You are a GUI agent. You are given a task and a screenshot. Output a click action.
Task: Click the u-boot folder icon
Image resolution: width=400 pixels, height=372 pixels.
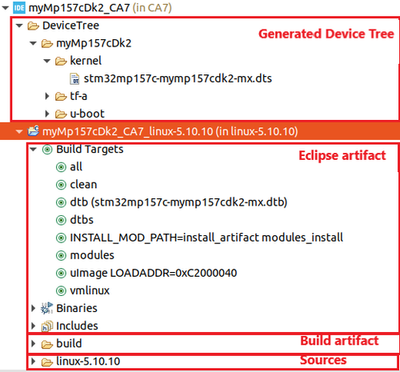tap(61, 114)
